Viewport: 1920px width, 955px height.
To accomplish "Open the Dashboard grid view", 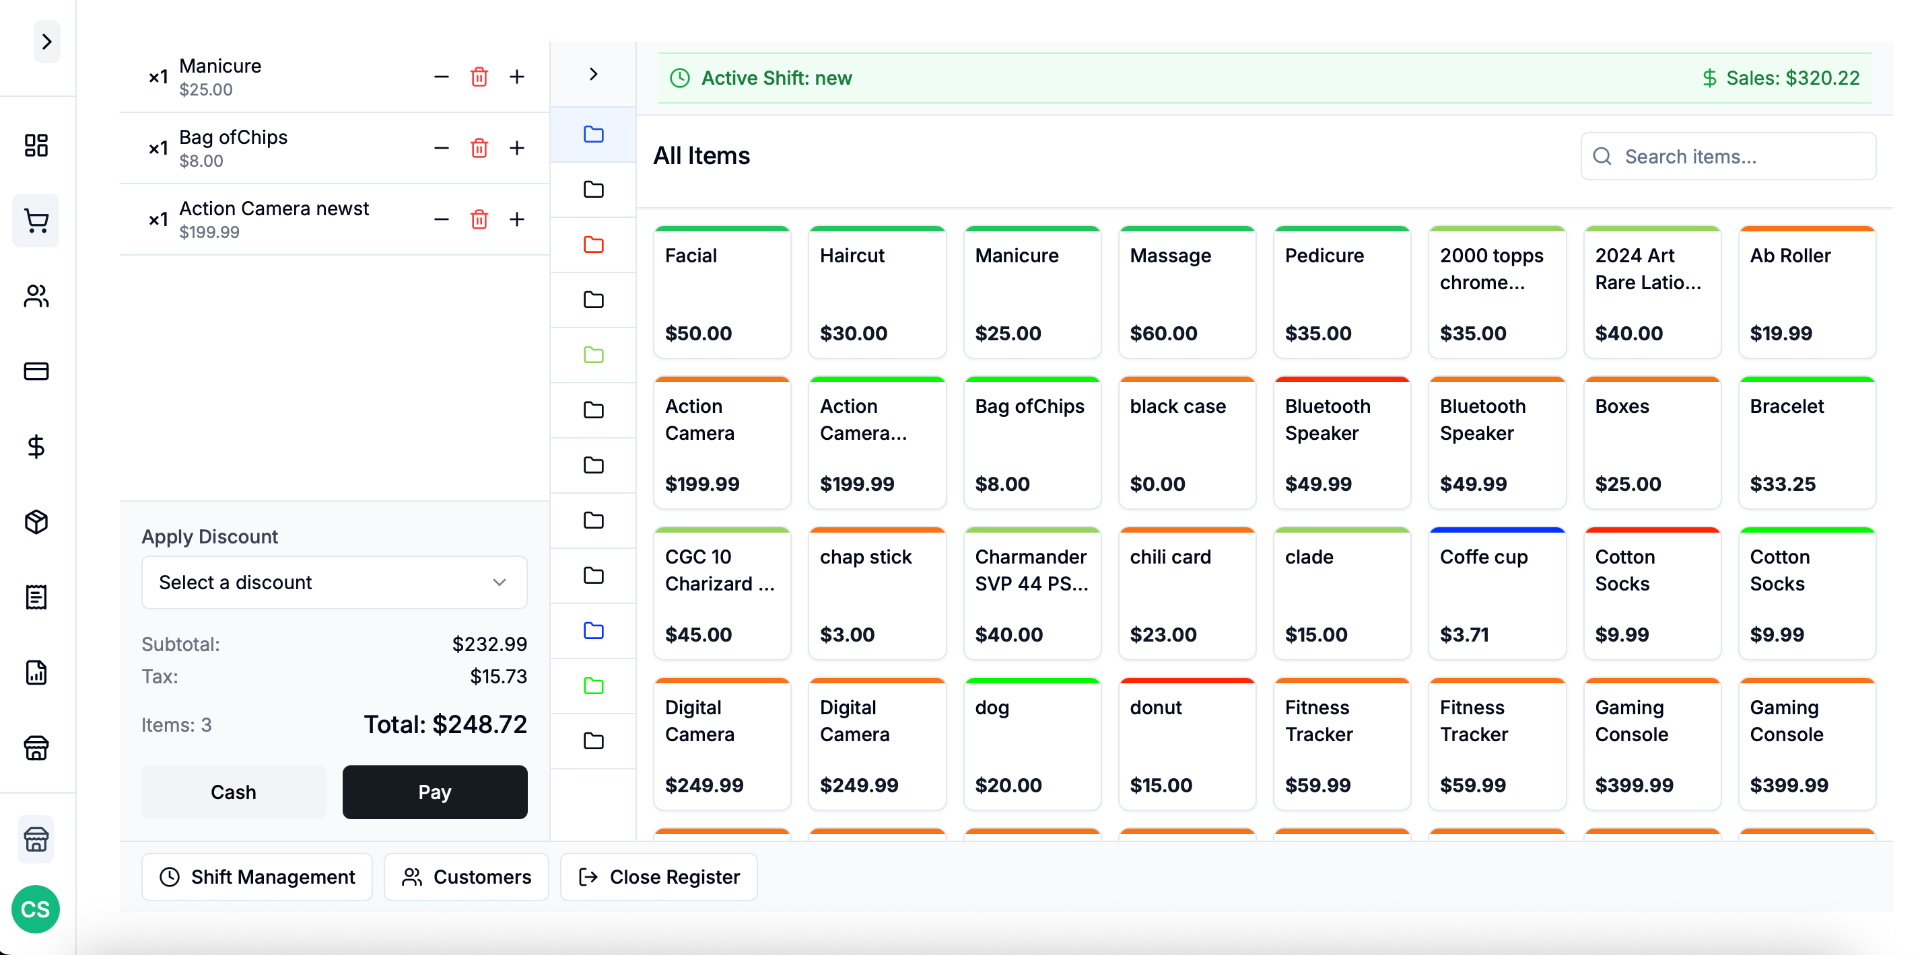I will [37, 145].
